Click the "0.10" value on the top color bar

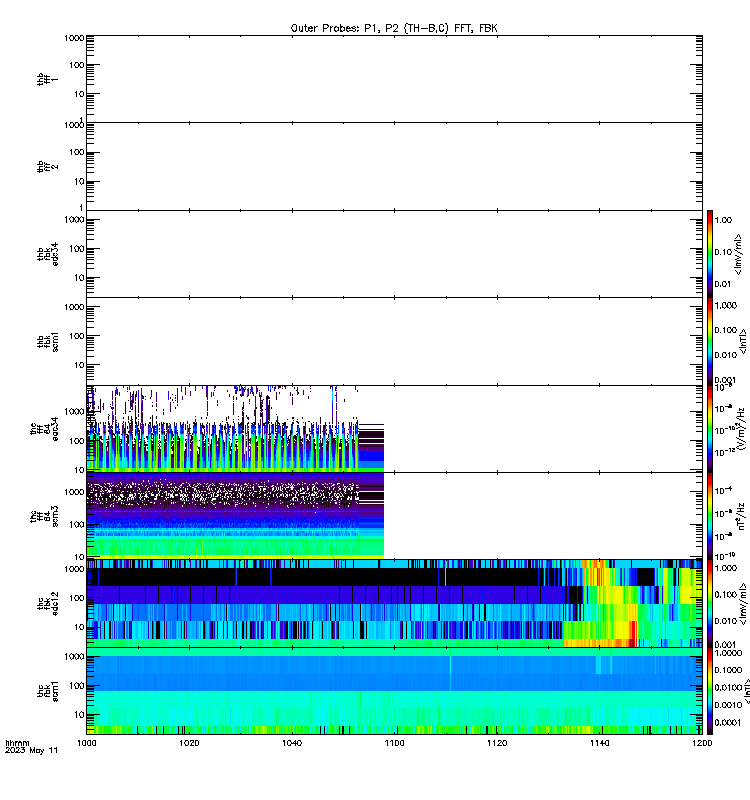(723, 252)
